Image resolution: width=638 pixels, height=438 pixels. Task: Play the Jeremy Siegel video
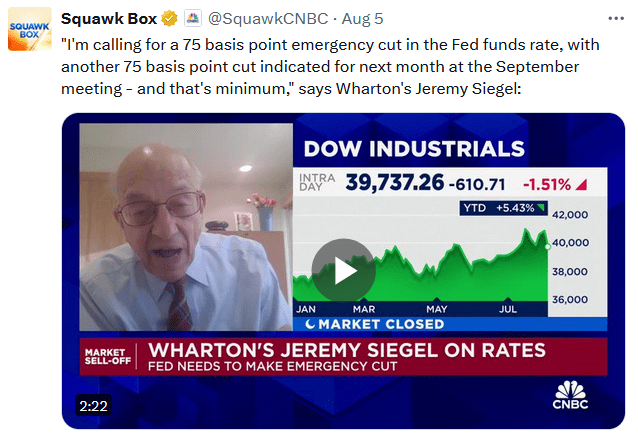tap(343, 269)
